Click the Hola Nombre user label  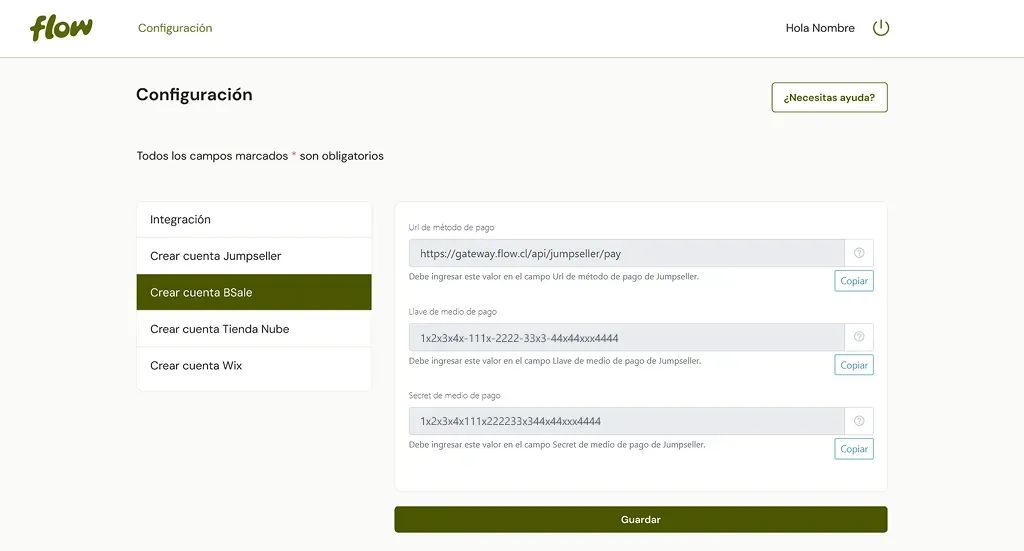pos(820,28)
